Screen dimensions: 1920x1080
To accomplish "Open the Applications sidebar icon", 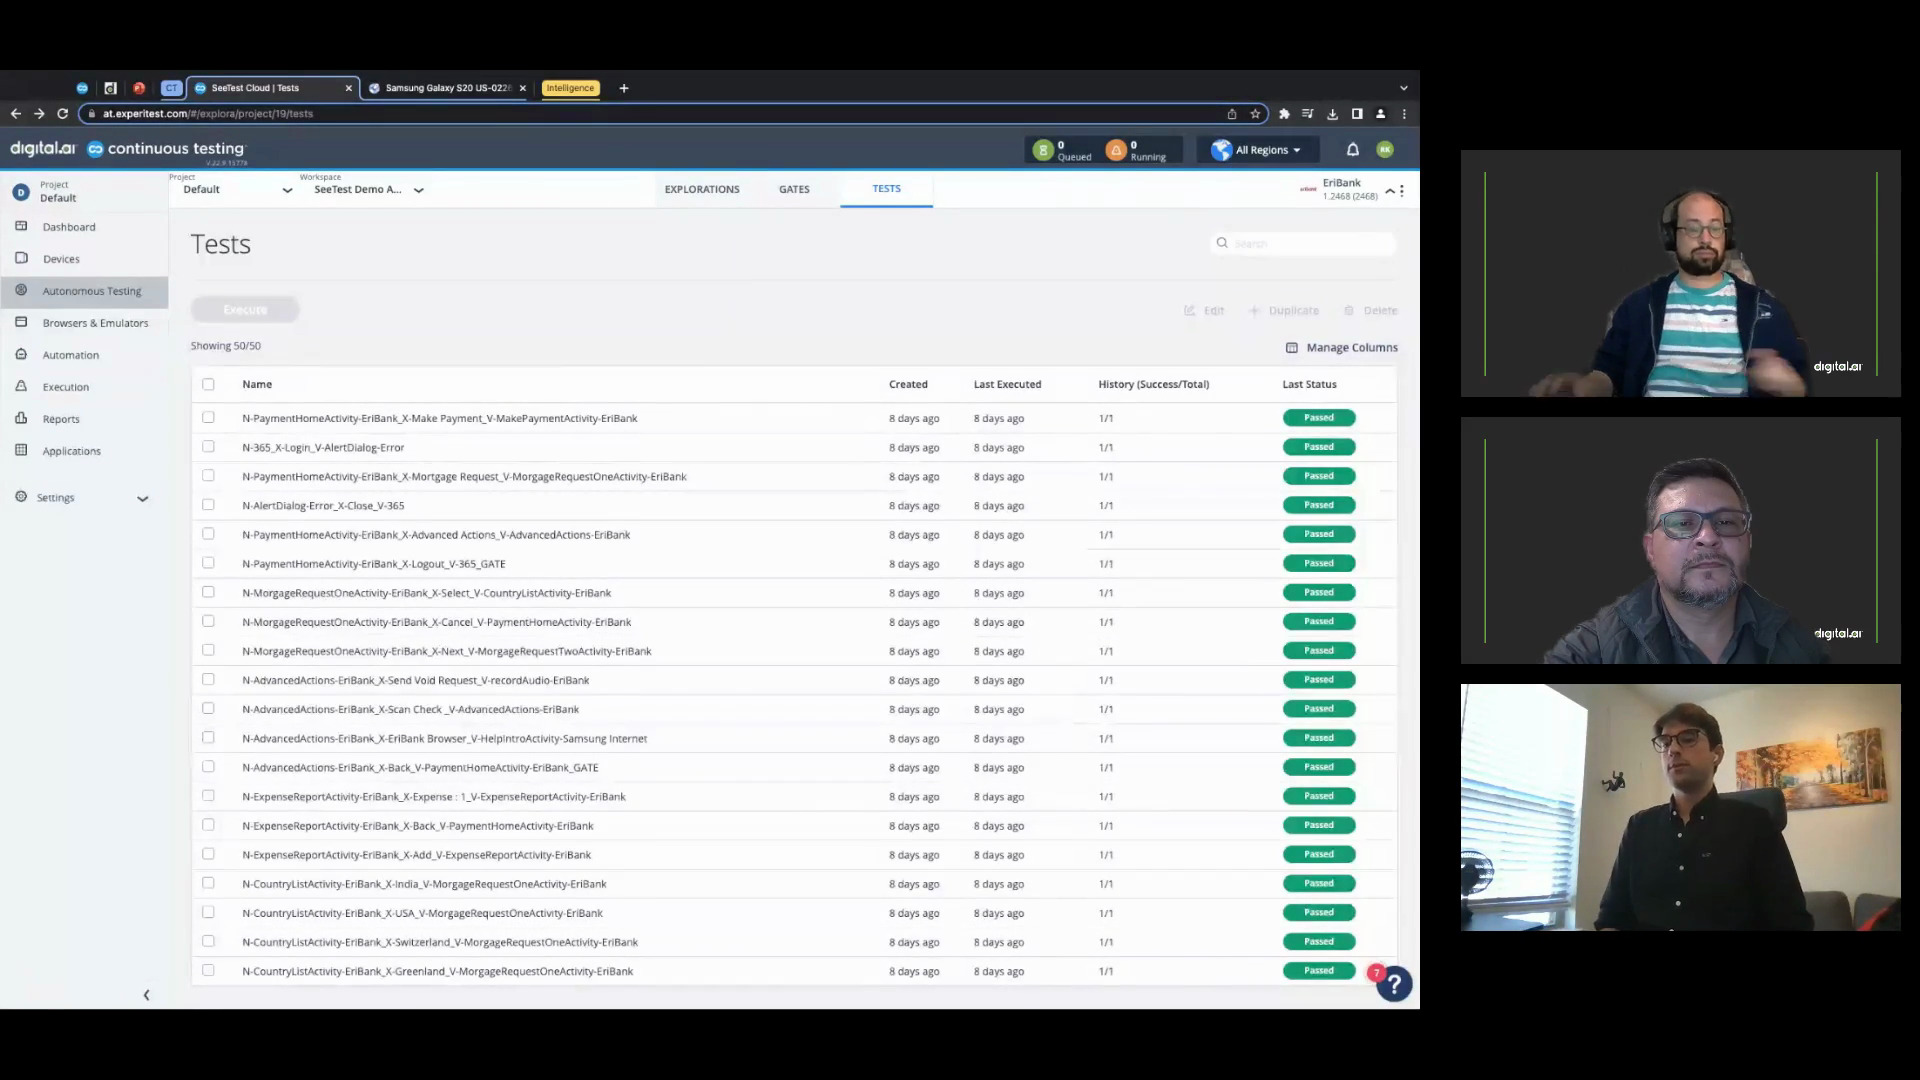I will point(21,450).
